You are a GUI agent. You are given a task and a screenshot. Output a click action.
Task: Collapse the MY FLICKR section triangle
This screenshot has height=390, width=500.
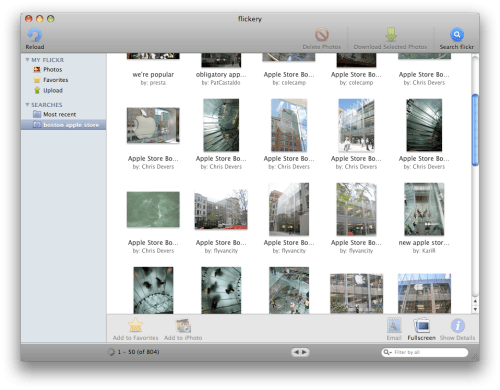[27, 60]
